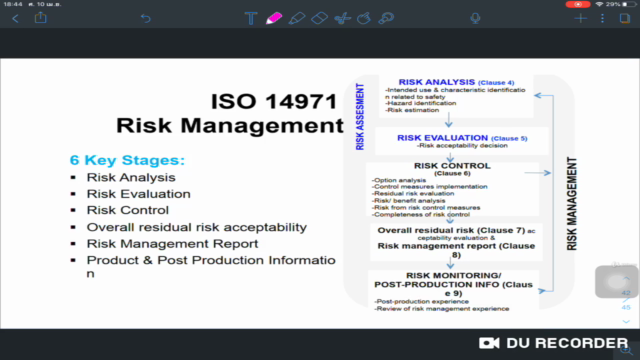The height and width of the screenshot is (360, 640).
Task: Select the lasso shape tool
Action: click(x=364, y=18)
